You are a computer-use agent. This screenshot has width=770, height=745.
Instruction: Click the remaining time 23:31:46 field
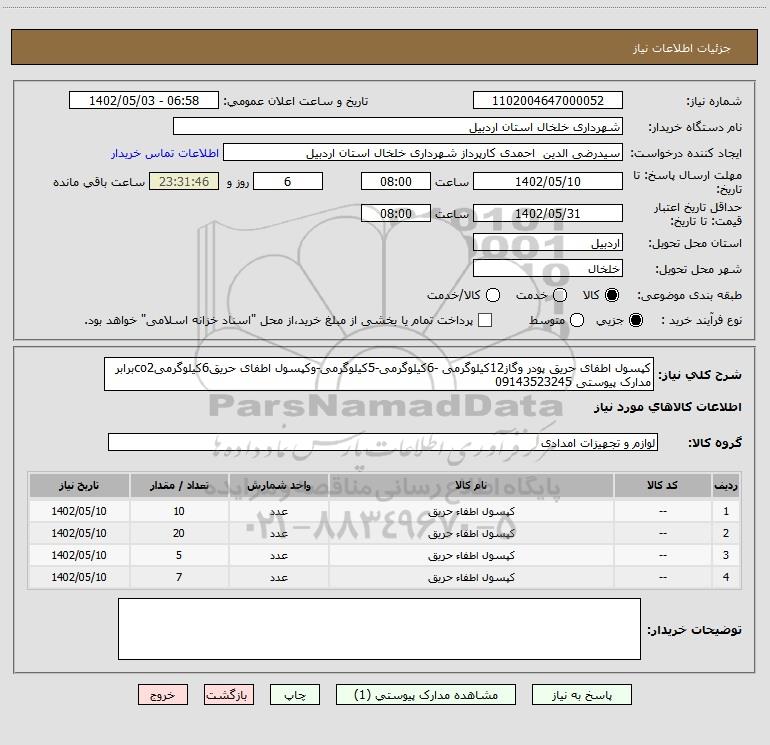pos(184,181)
